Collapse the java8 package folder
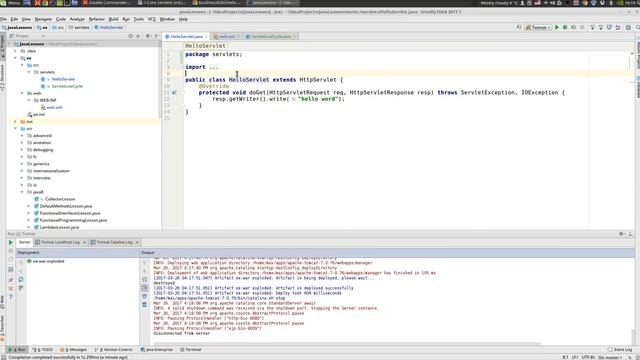Viewport: 640px width, 360px height. point(22,192)
